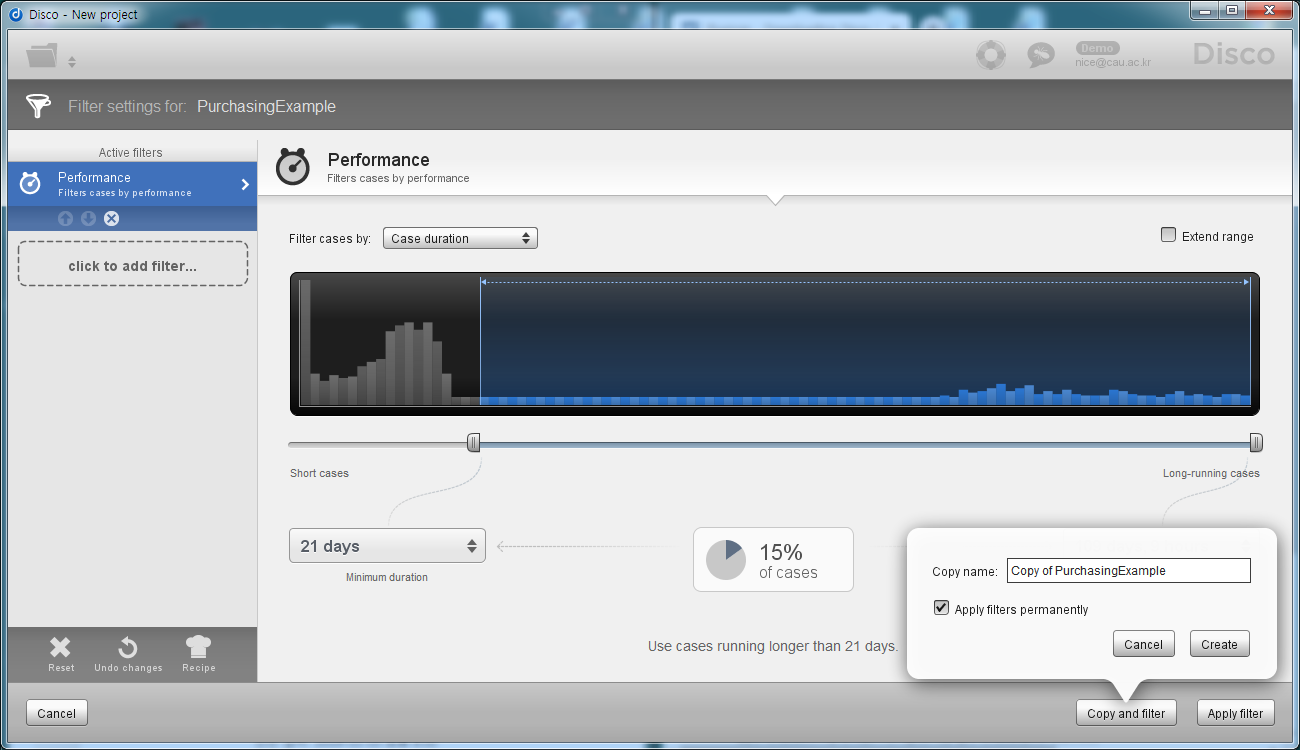Click the 'click to add filter...' box

[x=132, y=264]
